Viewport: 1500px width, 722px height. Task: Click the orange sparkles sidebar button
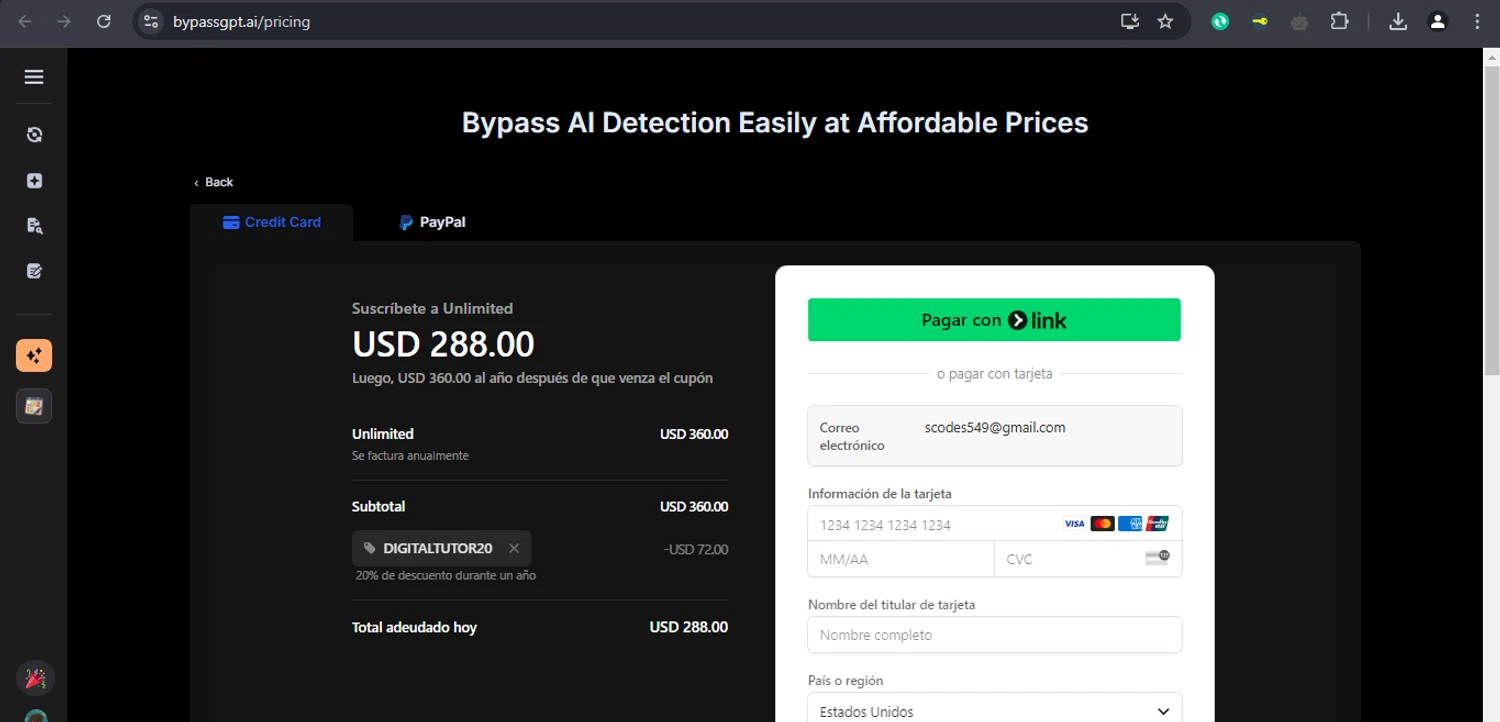(x=34, y=355)
